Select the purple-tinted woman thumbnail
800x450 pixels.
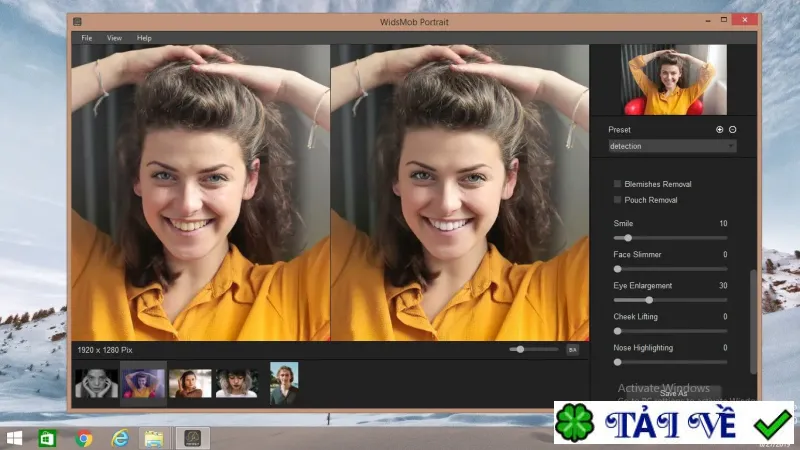pos(143,383)
